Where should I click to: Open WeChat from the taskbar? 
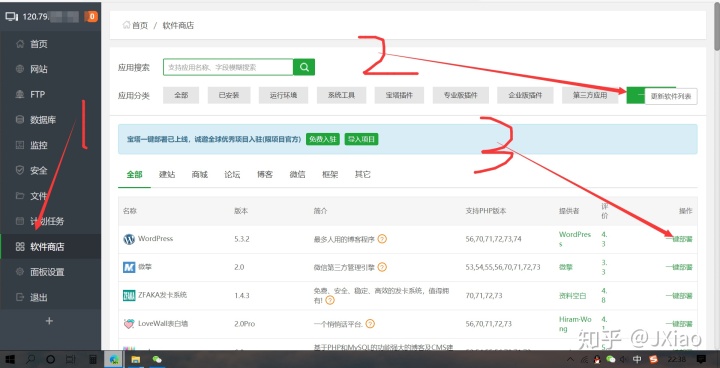(157, 359)
